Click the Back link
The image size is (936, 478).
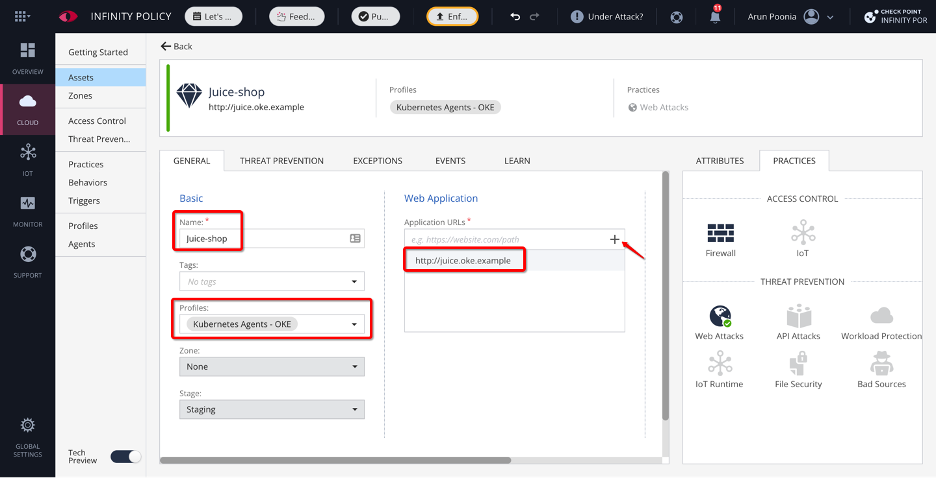click(177, 46)
